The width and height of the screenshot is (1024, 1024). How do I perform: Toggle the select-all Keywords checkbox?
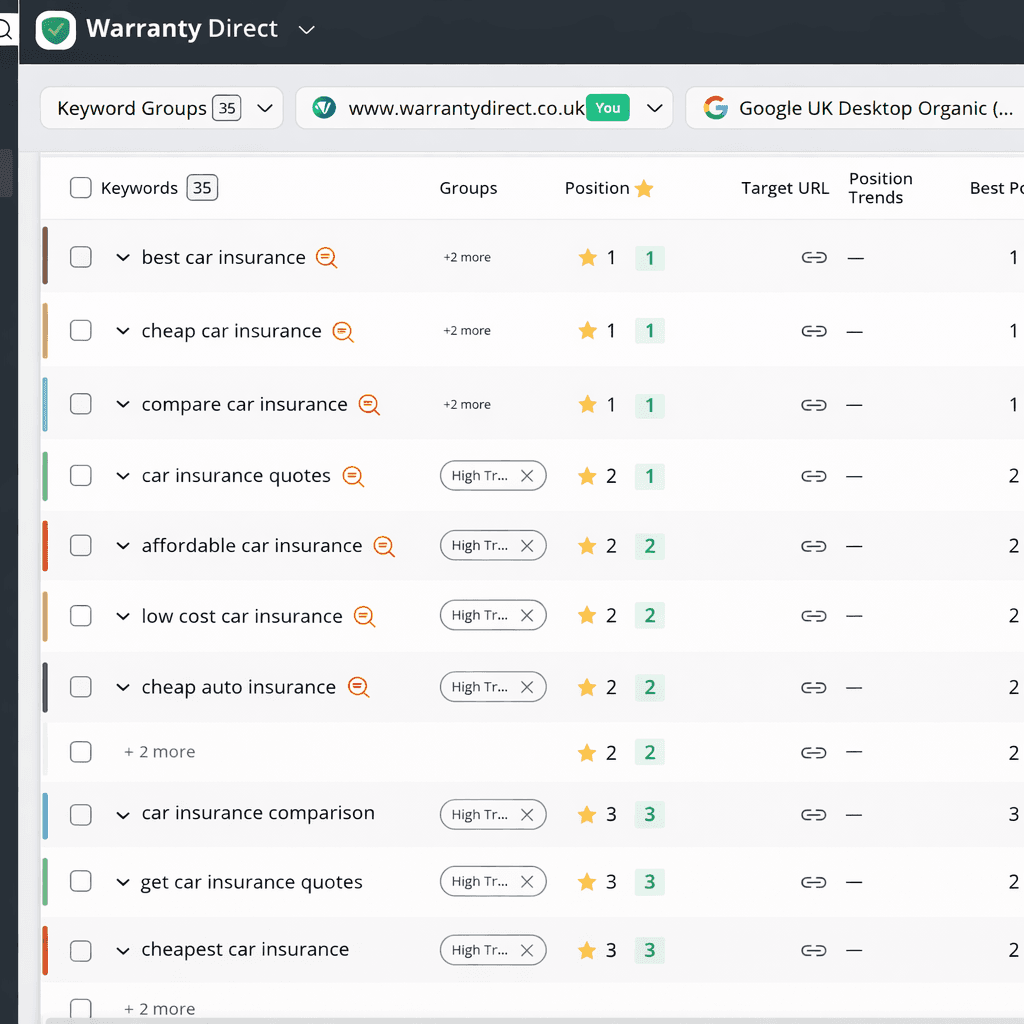(81, 188)
